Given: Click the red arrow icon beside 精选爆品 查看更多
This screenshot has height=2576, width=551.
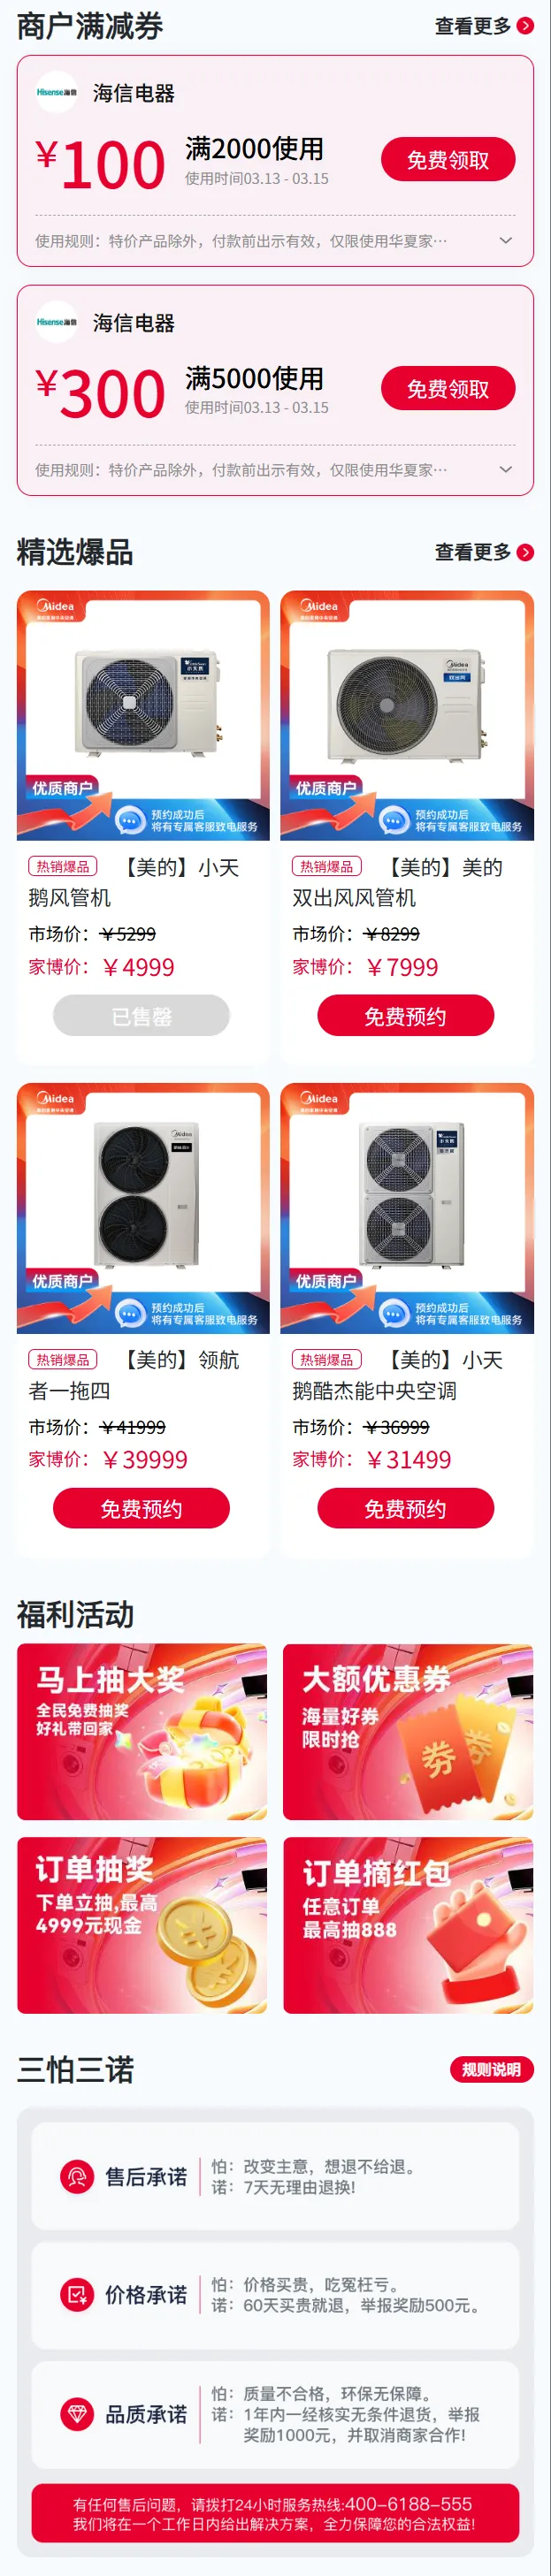Looking at the screenshot, I should click(x=525, y=552).
